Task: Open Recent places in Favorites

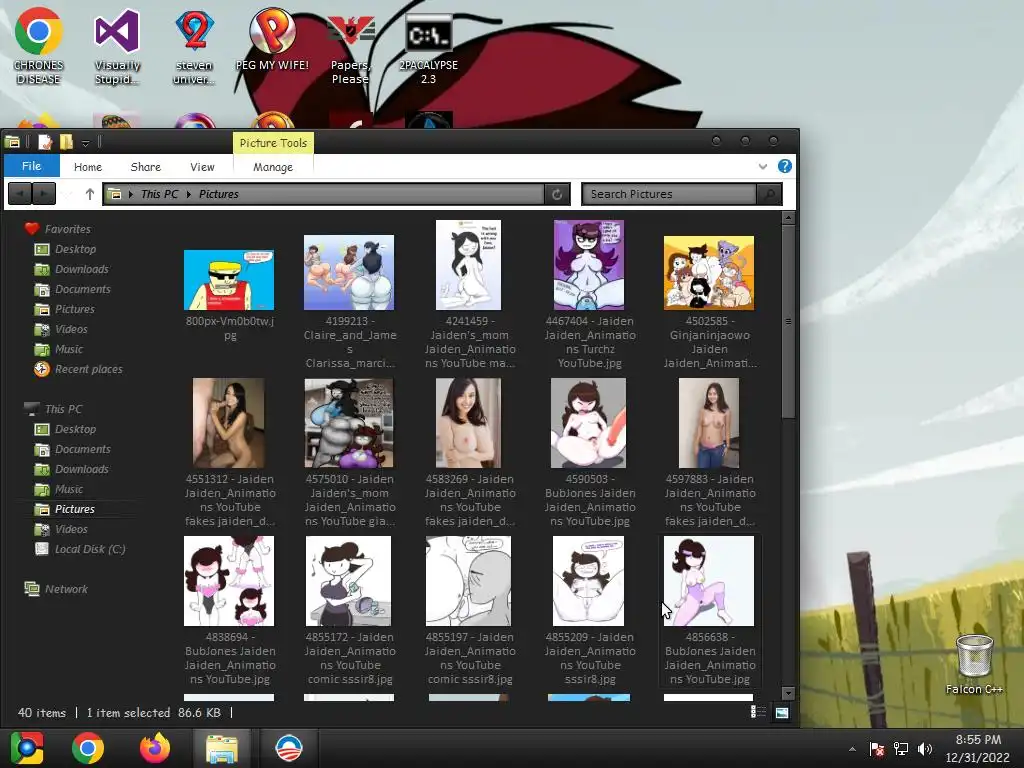Action: pos(88,369)
